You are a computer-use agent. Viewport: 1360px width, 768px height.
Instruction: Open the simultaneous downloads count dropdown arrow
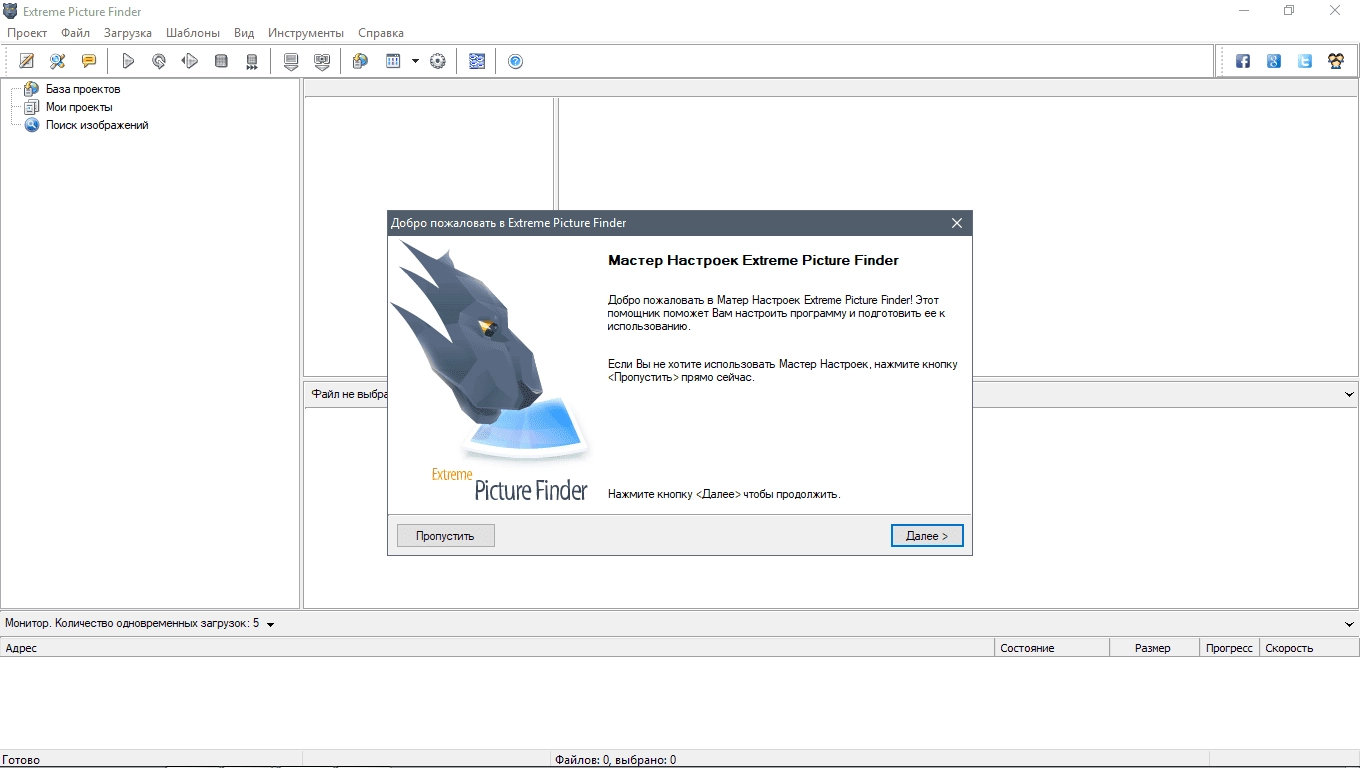tap(270, 624)
